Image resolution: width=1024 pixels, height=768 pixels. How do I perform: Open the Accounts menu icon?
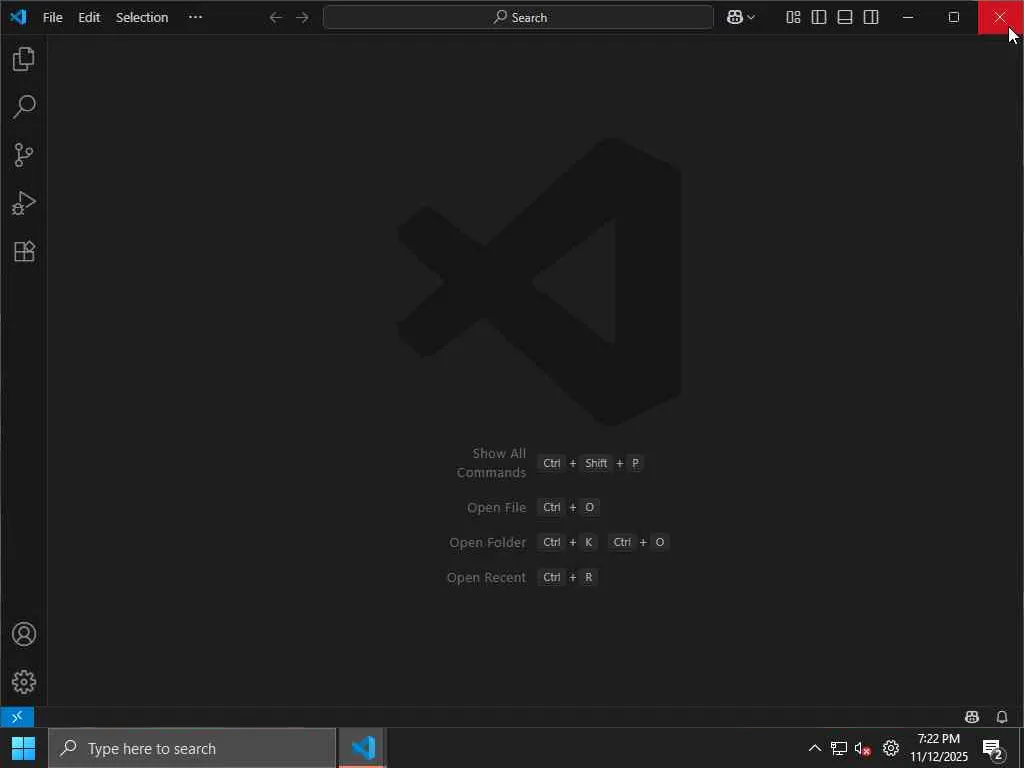click(x=24, y=634)
